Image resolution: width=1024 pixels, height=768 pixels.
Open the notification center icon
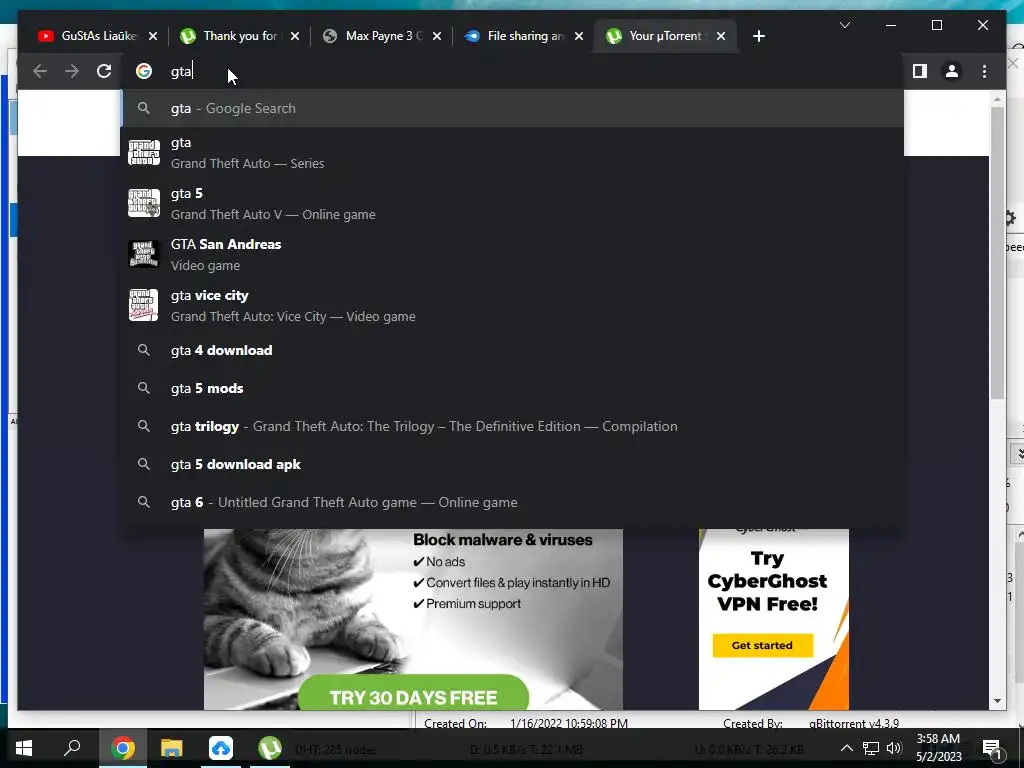coord(992,748)
